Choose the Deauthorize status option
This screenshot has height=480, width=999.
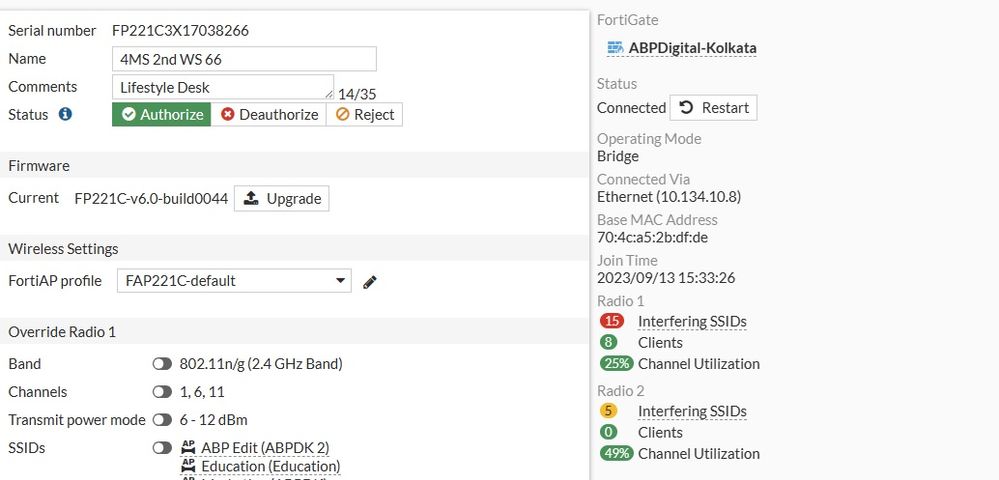coord(268,115)
